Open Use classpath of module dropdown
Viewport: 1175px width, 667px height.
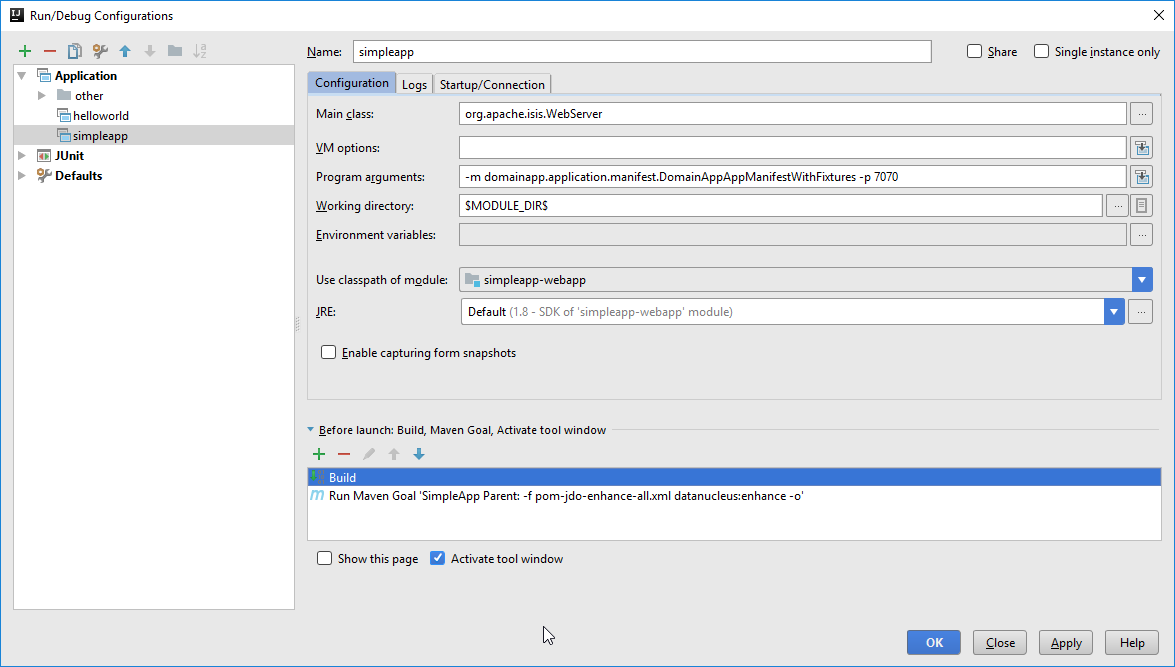1142,280
